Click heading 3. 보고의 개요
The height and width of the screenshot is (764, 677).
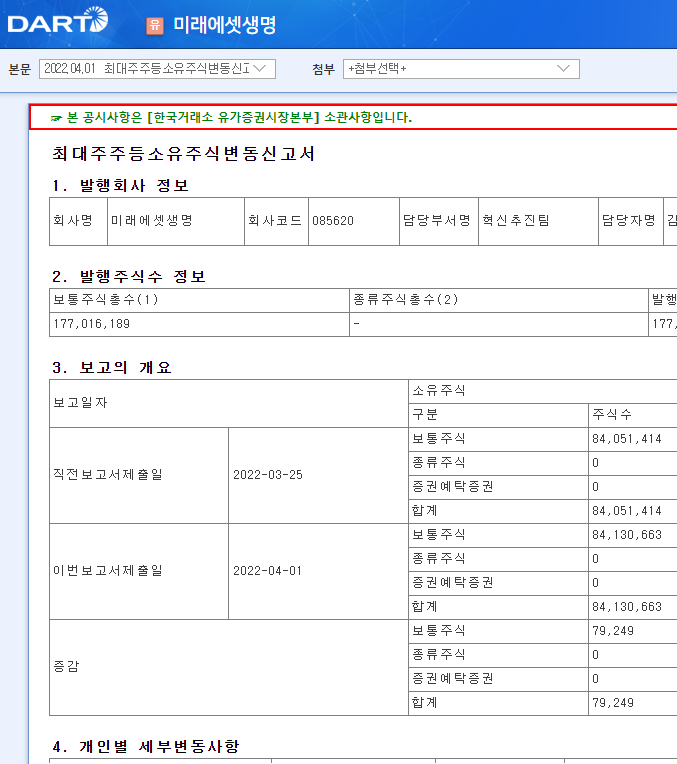(x=112, y=367)
